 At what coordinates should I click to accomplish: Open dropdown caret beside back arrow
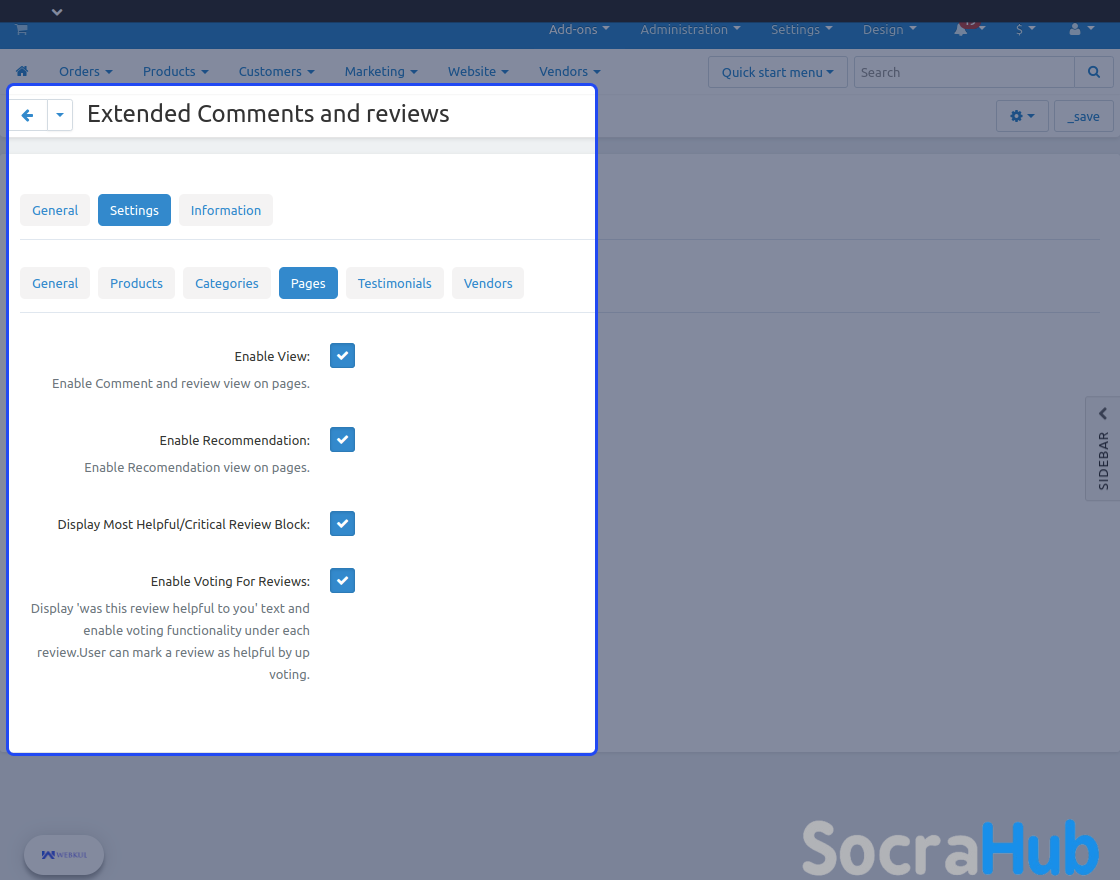(60, 116)
